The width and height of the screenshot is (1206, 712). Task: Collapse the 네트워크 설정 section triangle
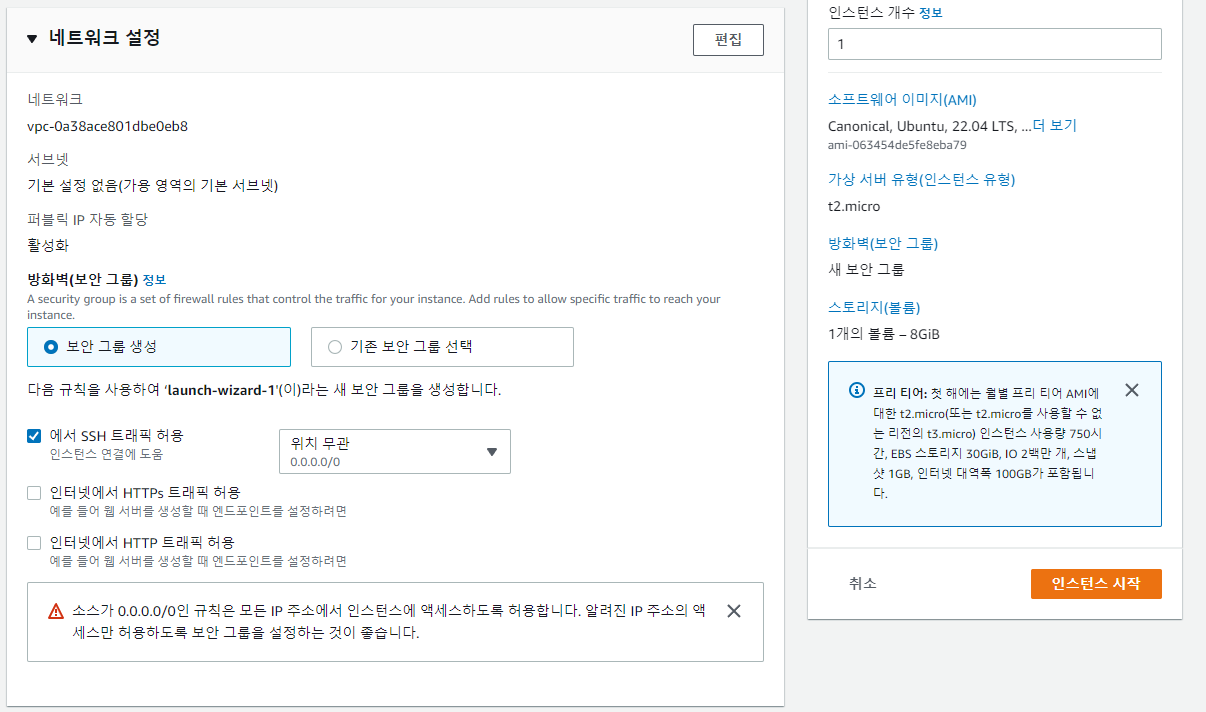(32, 39)
